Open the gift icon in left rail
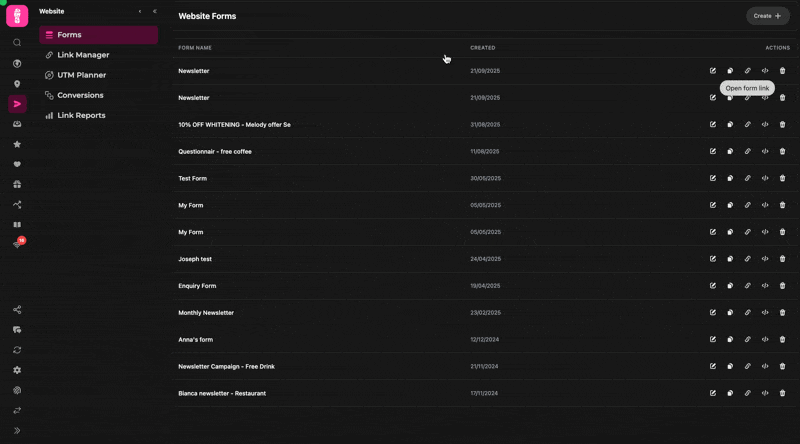The image size is (800, 444). pos(17,184)
